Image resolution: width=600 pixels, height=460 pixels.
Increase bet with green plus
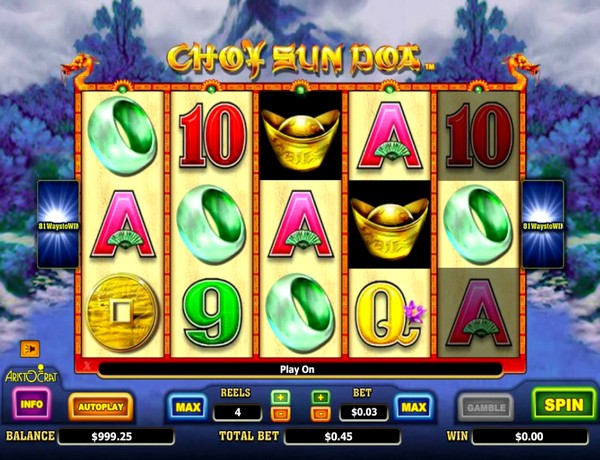(321, 398)
